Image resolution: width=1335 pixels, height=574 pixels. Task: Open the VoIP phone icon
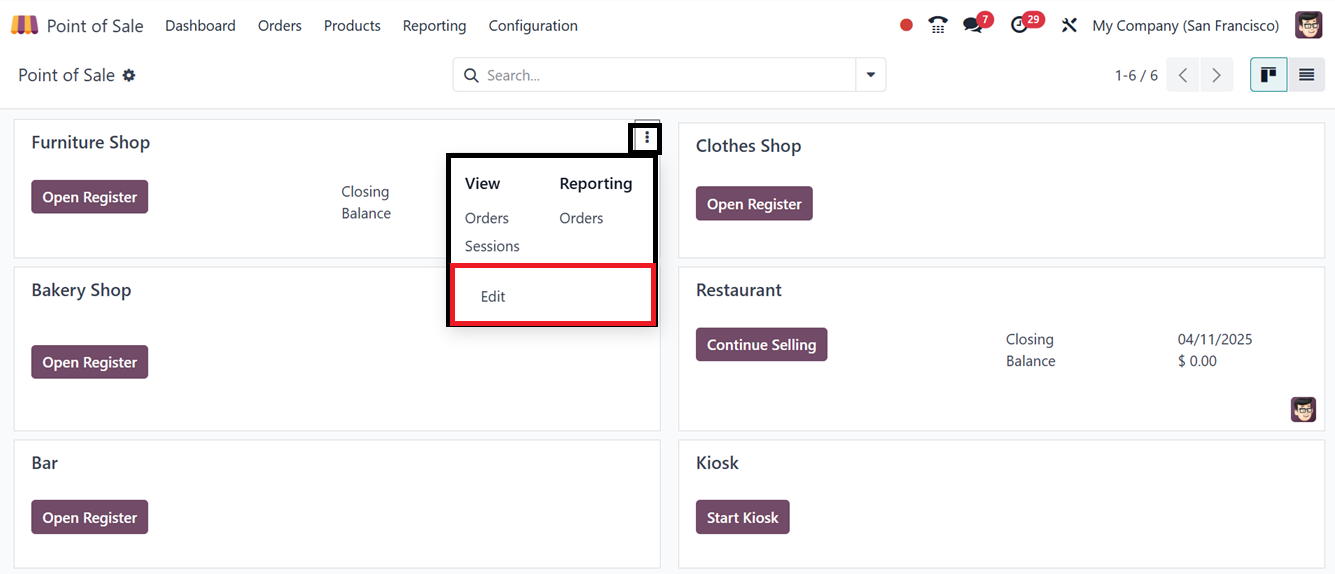pos(938,26)
